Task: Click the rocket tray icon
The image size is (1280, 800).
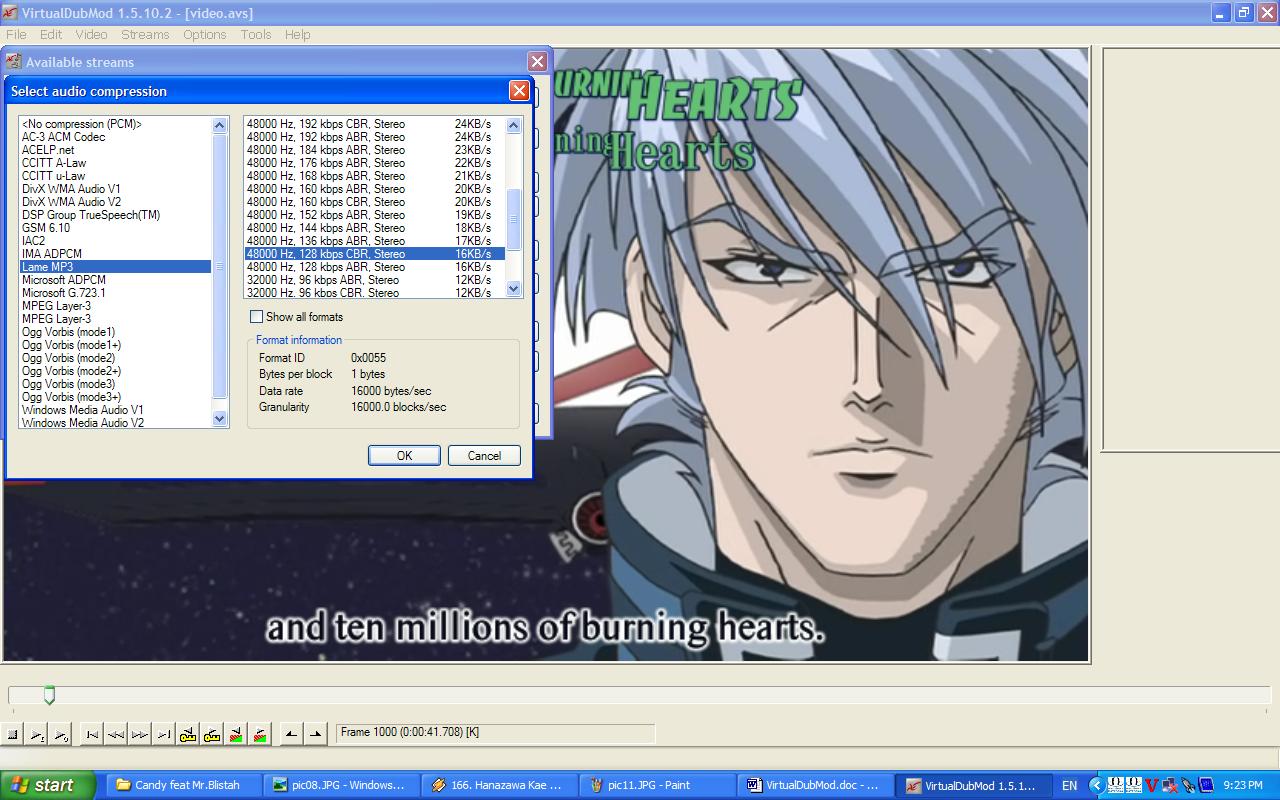Action: [x=1188, y=785]
